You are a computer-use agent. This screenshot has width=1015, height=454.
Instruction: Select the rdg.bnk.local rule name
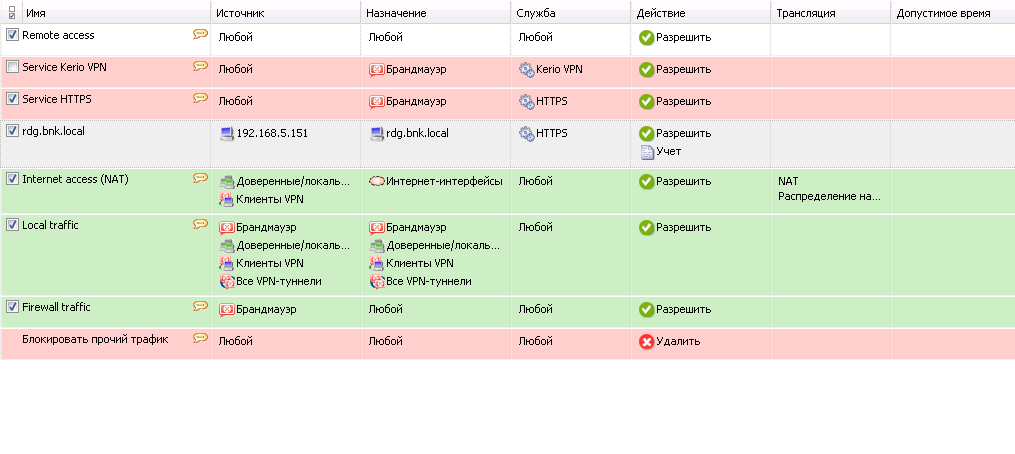coord(53,131)
